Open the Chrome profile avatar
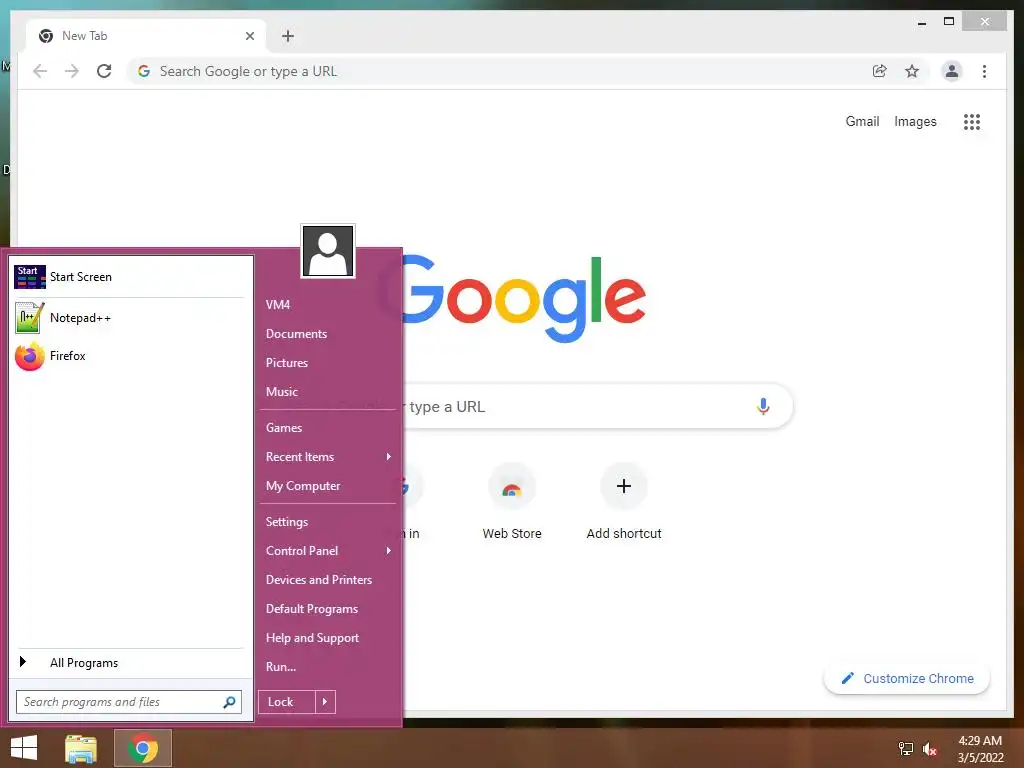The width and height of the screenshot is (1024, 768). click(x=952, y=71)
